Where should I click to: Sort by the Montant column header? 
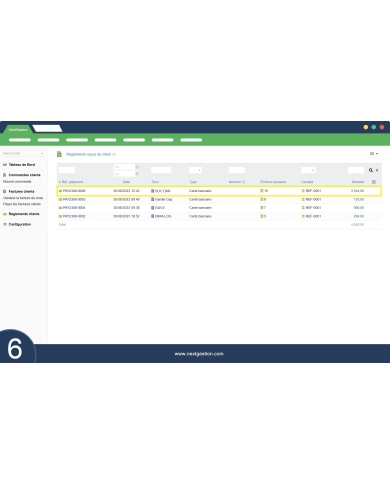[x=358, y=182]
